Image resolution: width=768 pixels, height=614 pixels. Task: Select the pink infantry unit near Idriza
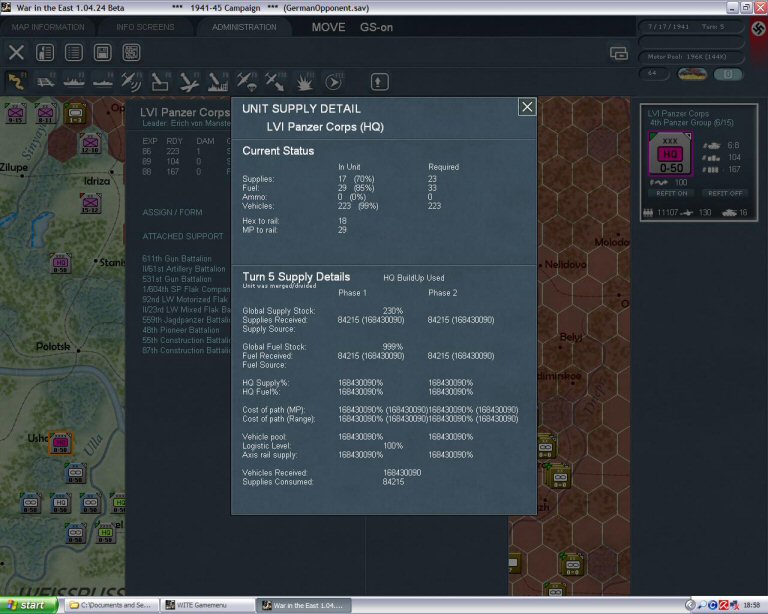[x=91, y=203]
